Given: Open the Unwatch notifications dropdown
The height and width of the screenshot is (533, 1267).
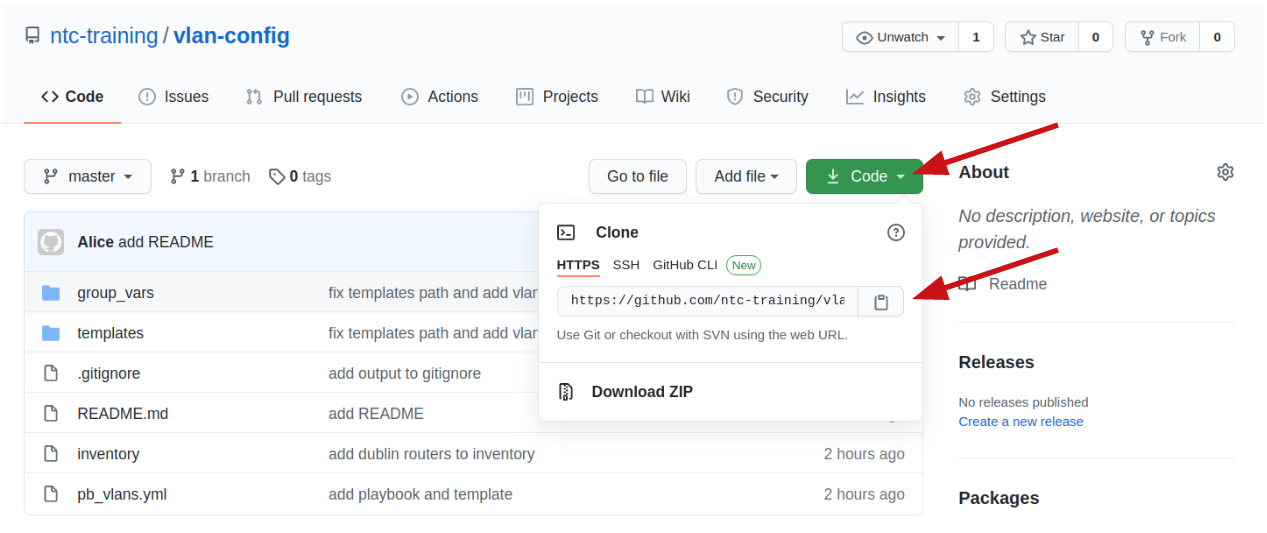Looking at the screenshot, I should (901, 37).
